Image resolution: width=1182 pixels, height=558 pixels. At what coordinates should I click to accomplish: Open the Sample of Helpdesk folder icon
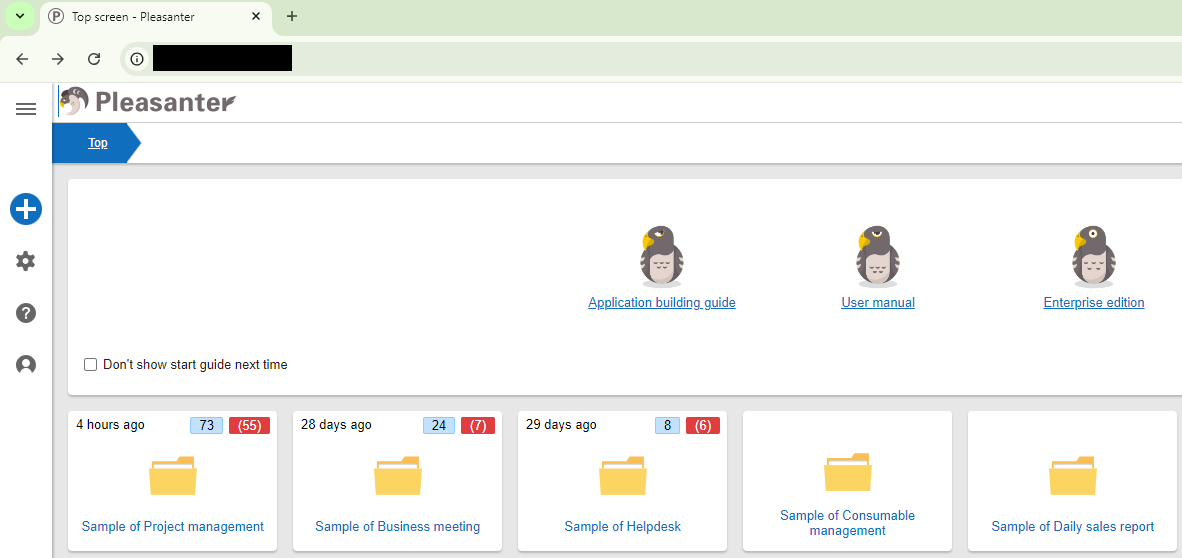coord(623,476)
